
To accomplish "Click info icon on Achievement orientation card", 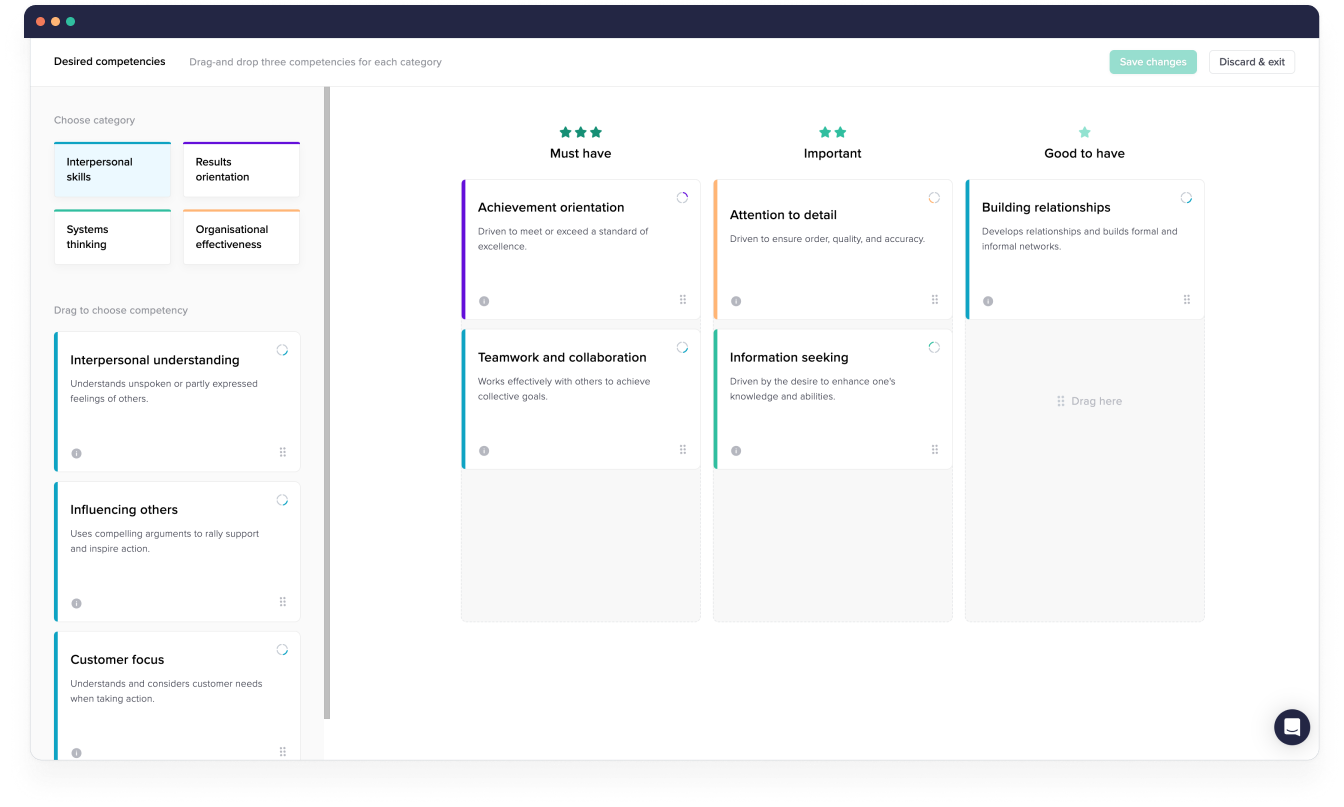I will click(x=484, y=301).
